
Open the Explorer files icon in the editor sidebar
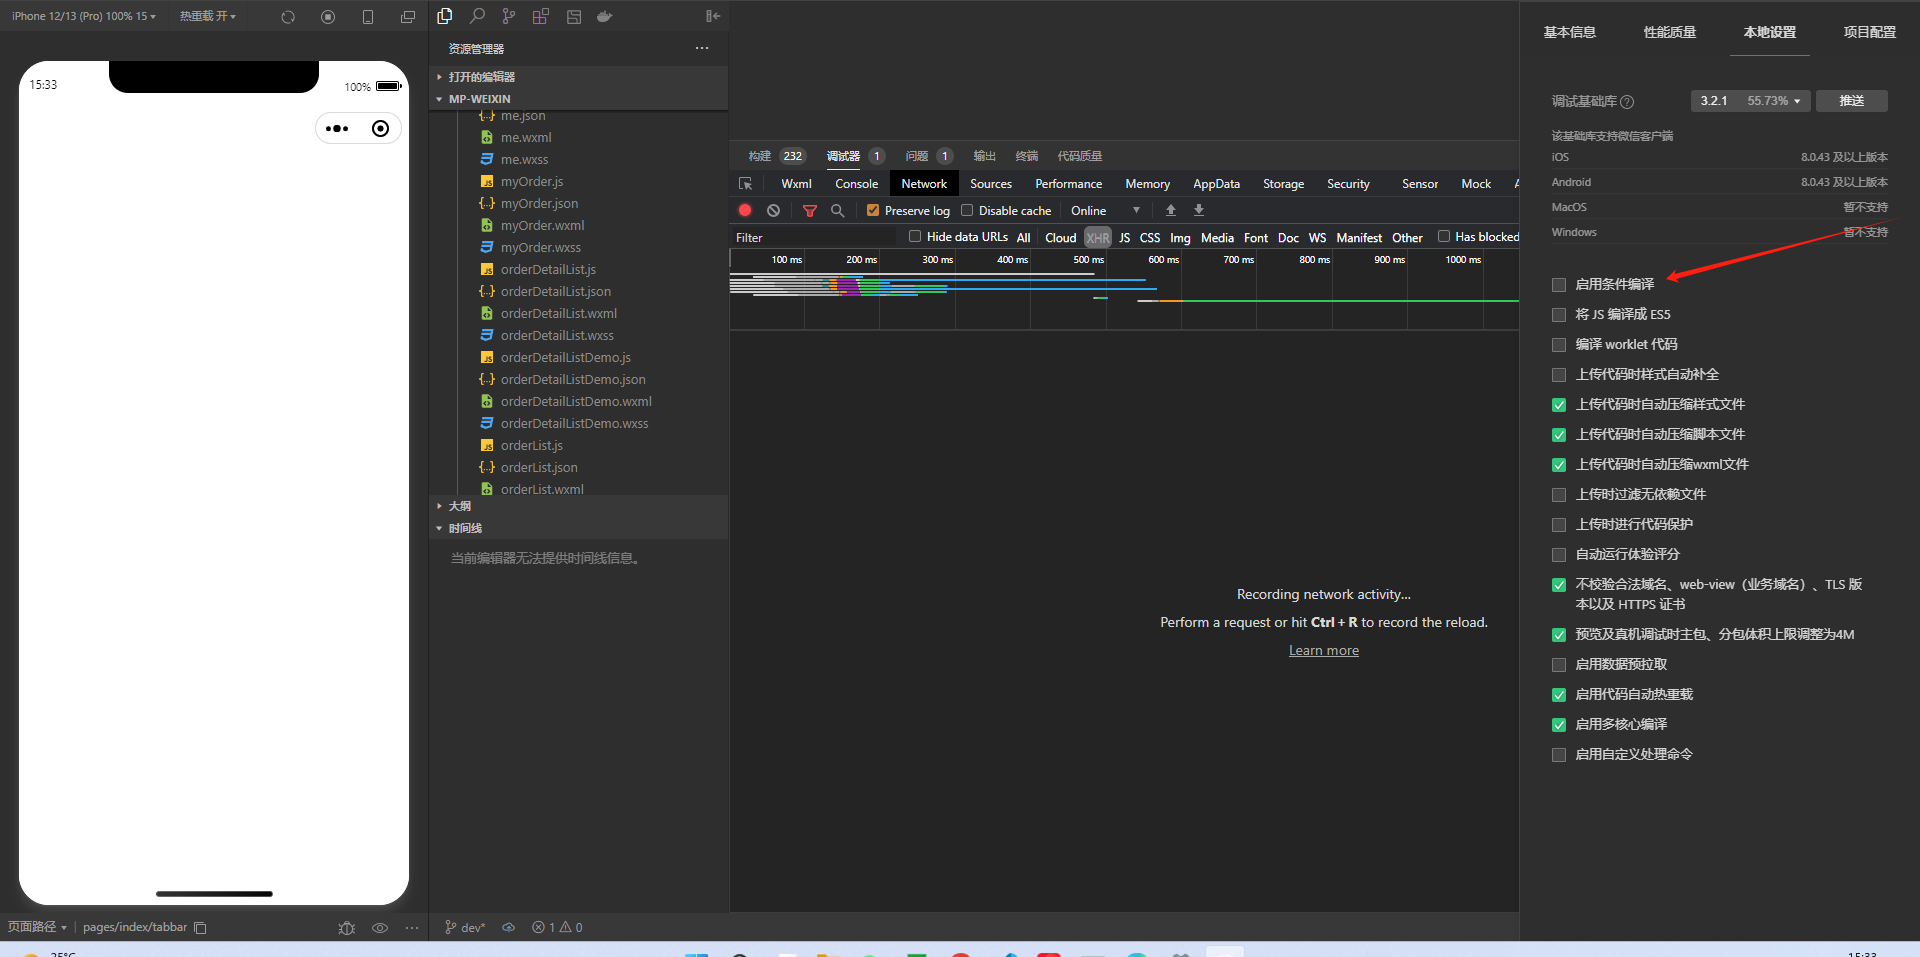coord(445,16)
